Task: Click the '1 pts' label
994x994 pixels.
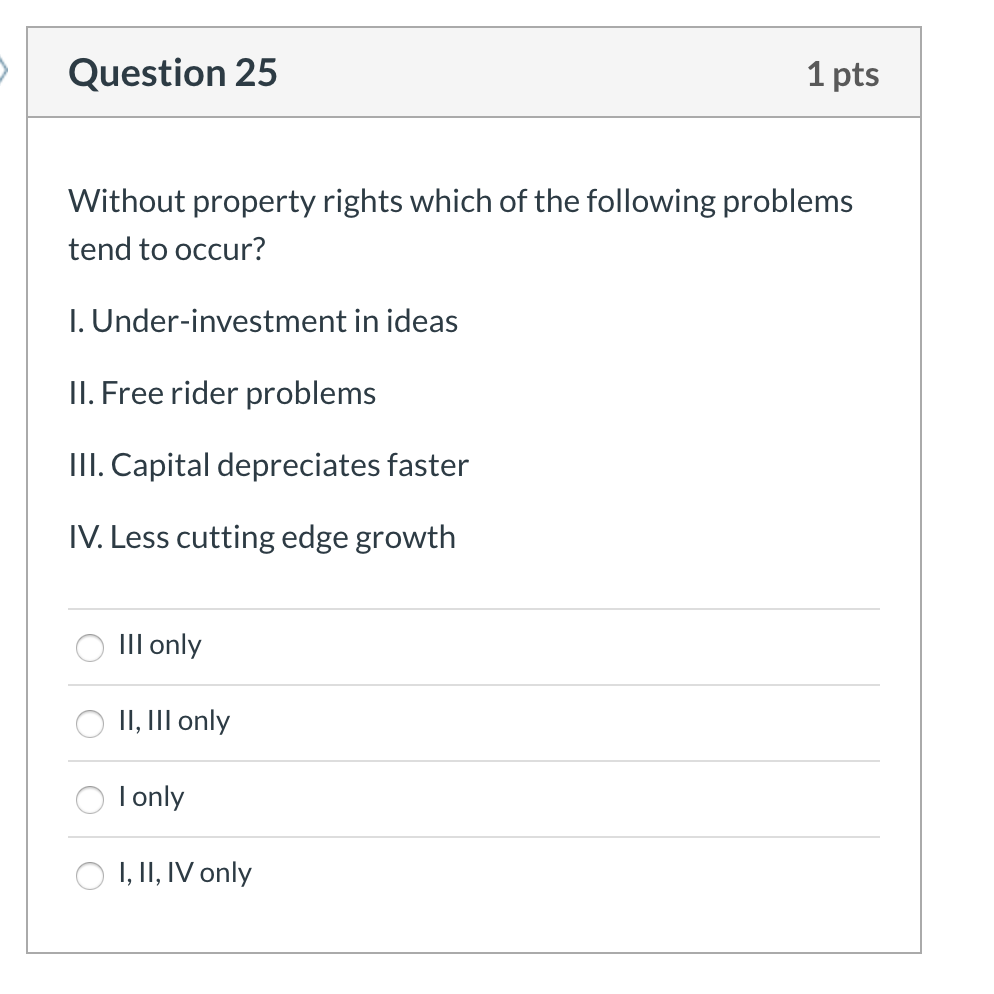Action: pos(841,73)
